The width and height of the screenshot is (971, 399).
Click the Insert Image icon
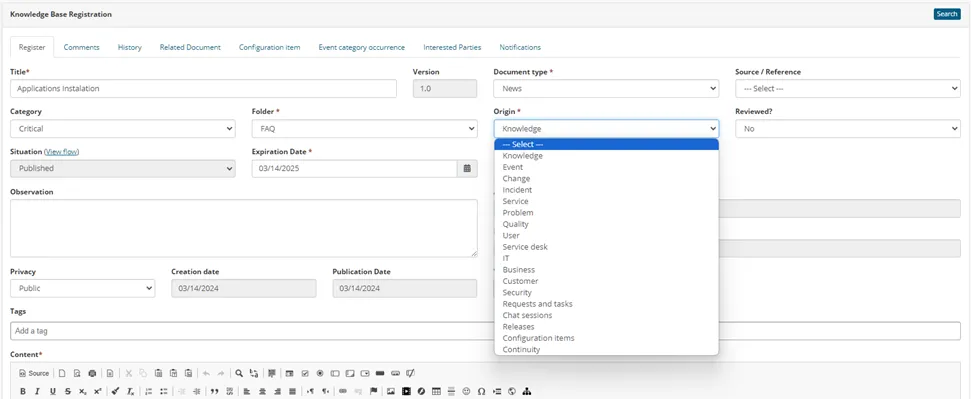tap(391, 391)
